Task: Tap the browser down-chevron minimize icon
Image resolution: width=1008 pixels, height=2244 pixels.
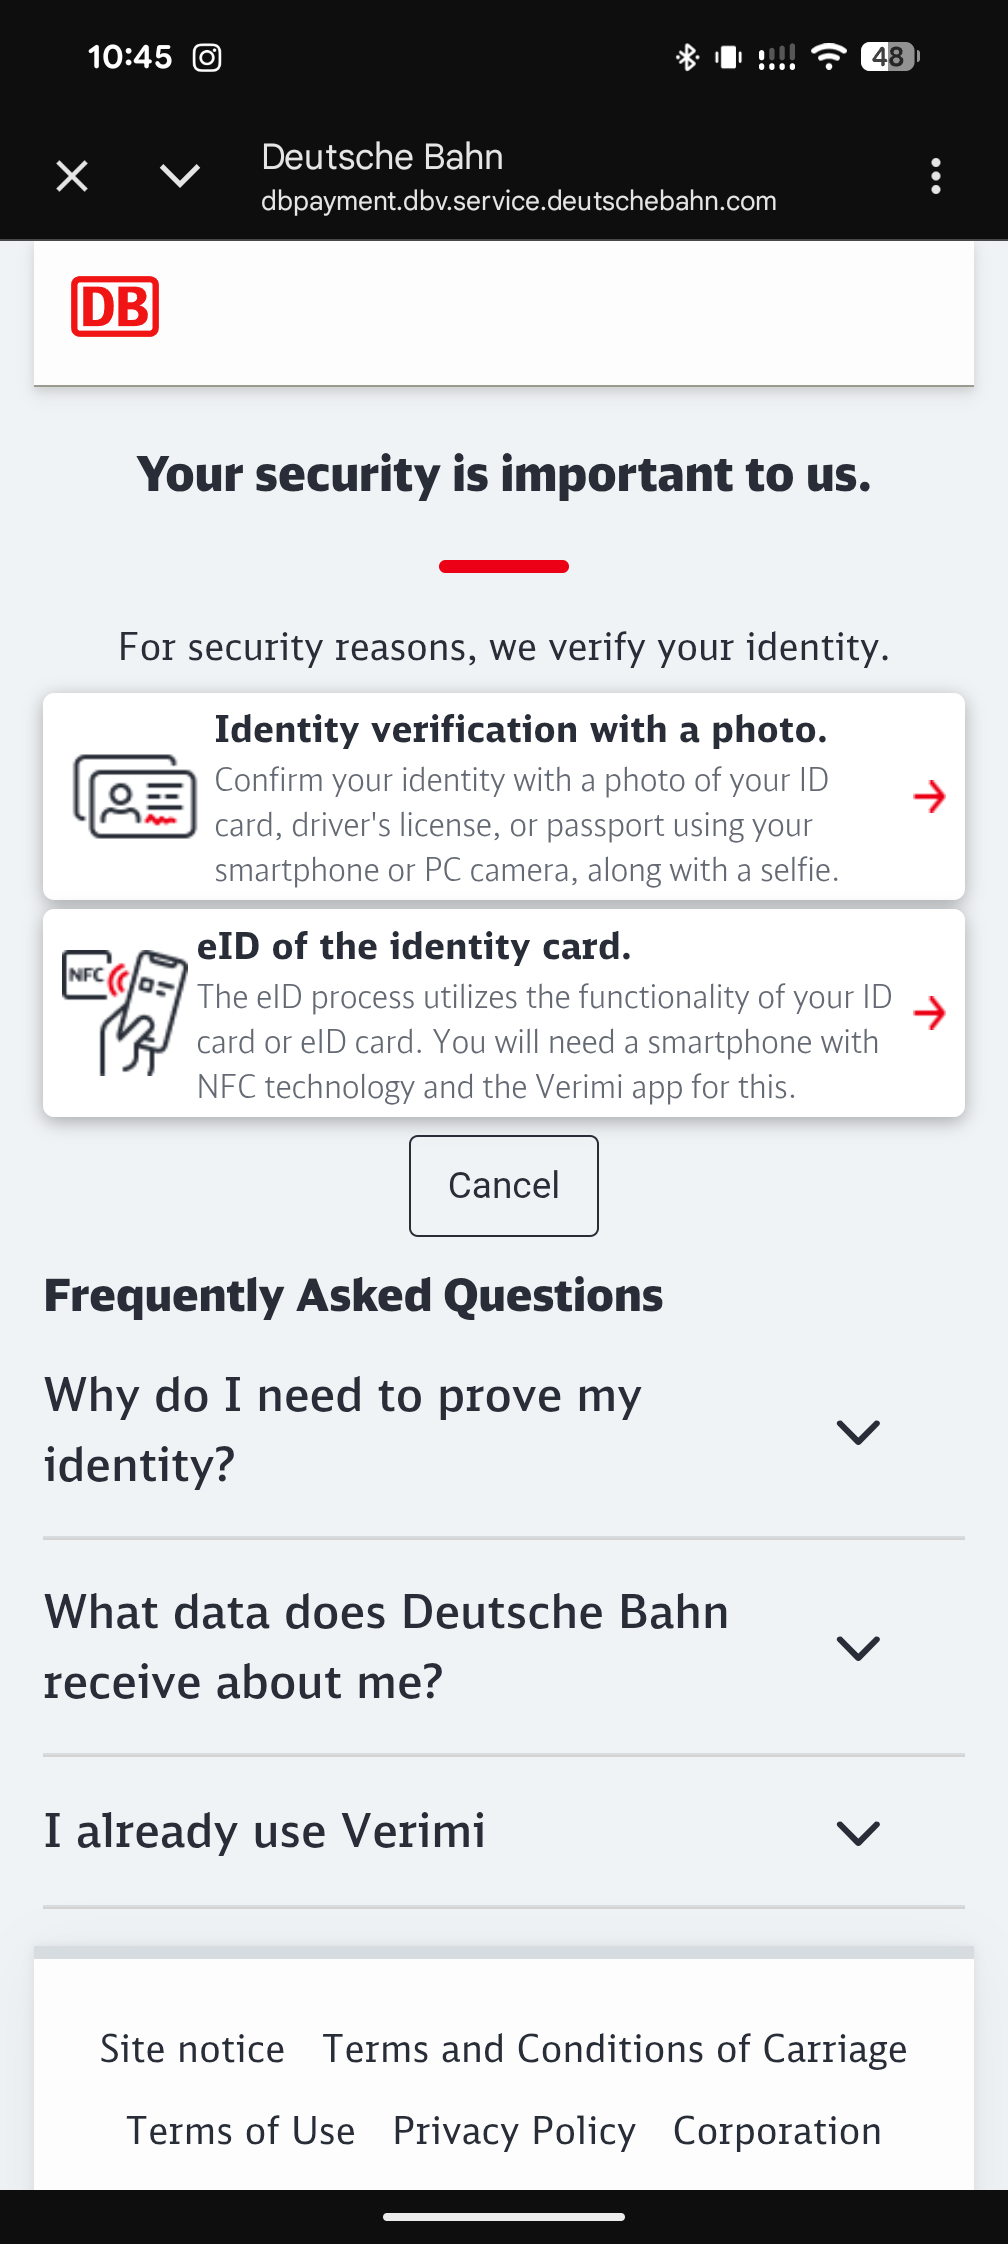Action: 180,176
